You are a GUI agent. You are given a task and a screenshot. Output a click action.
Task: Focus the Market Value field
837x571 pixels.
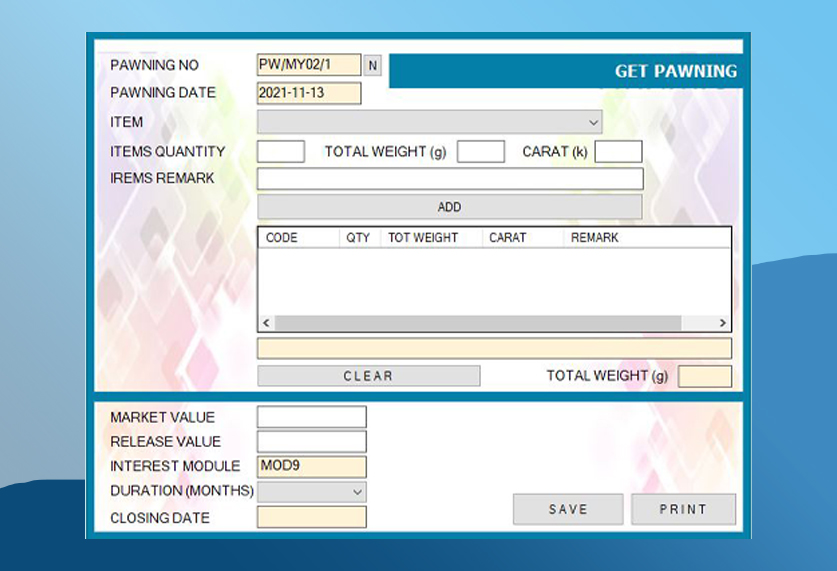pos(311,417)
